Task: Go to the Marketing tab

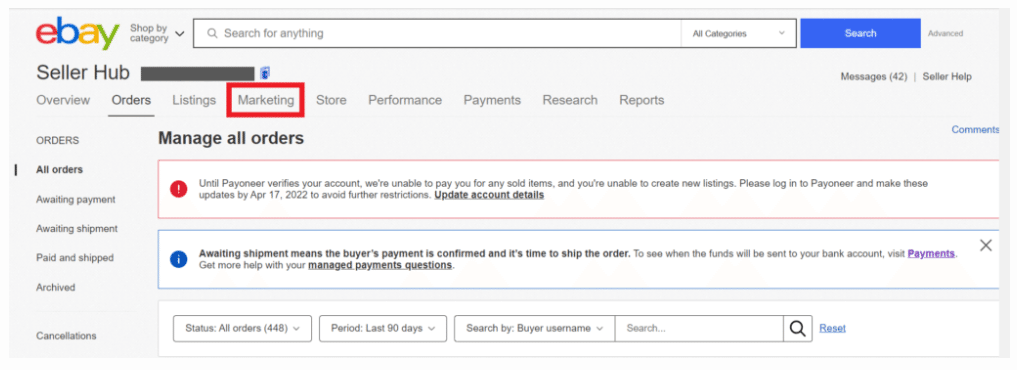Action: (266, 100)
